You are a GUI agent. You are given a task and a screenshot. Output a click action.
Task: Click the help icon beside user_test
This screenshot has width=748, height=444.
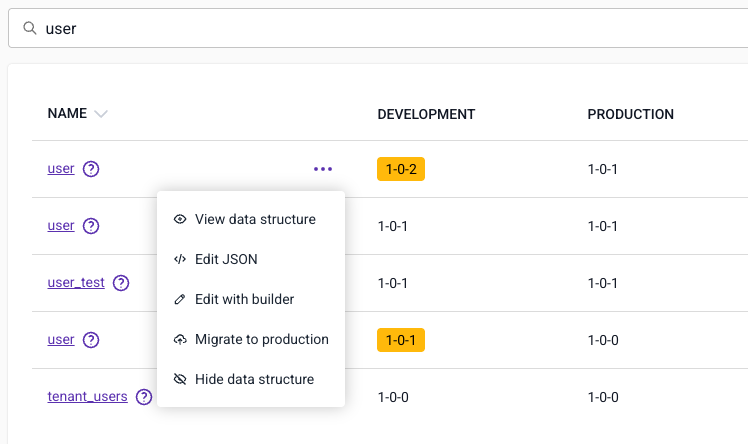pyautogui.click(x=121, y=283)
